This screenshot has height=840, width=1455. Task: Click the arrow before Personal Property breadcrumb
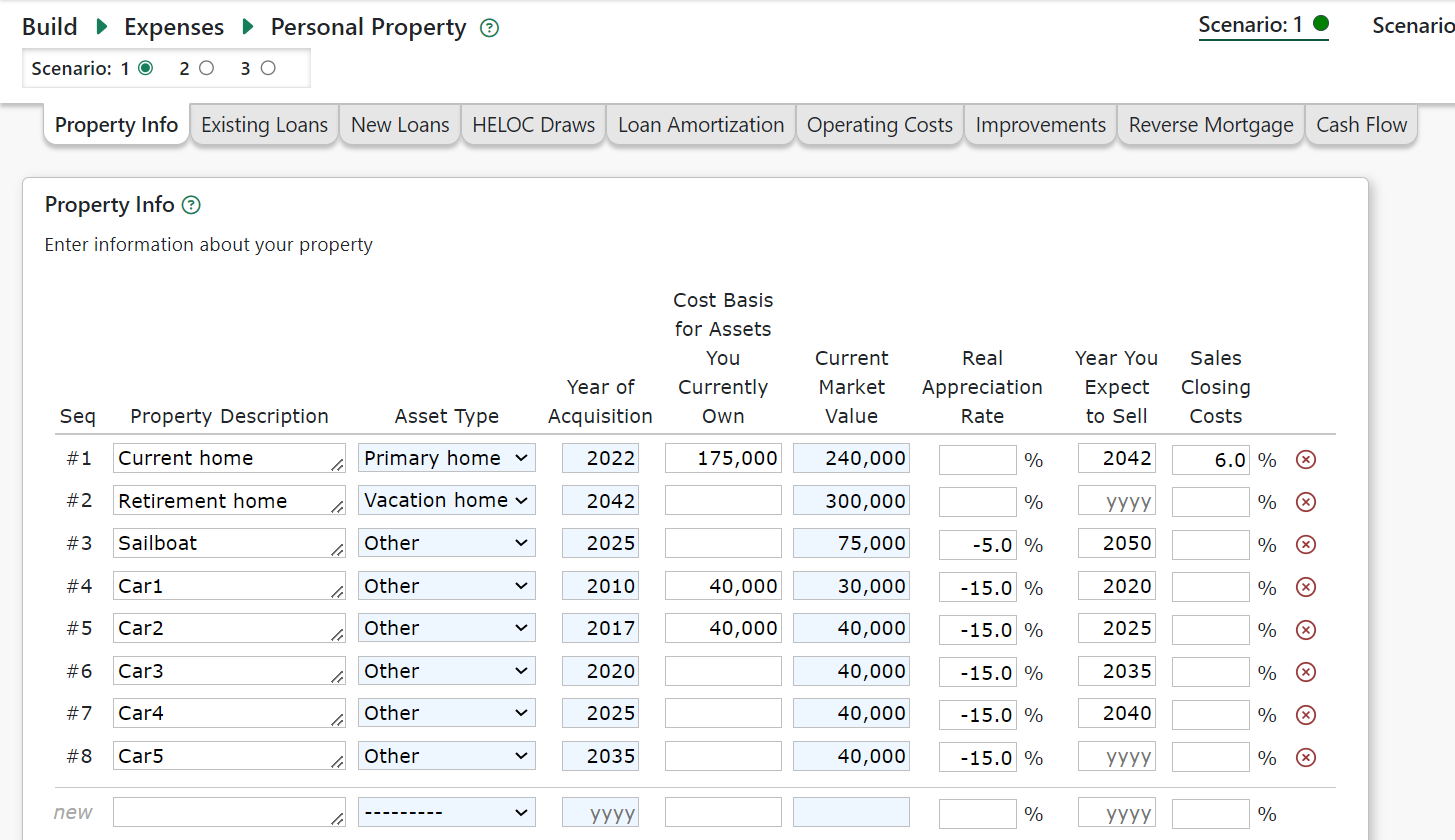pyautogui.click(x=248, y=27)
